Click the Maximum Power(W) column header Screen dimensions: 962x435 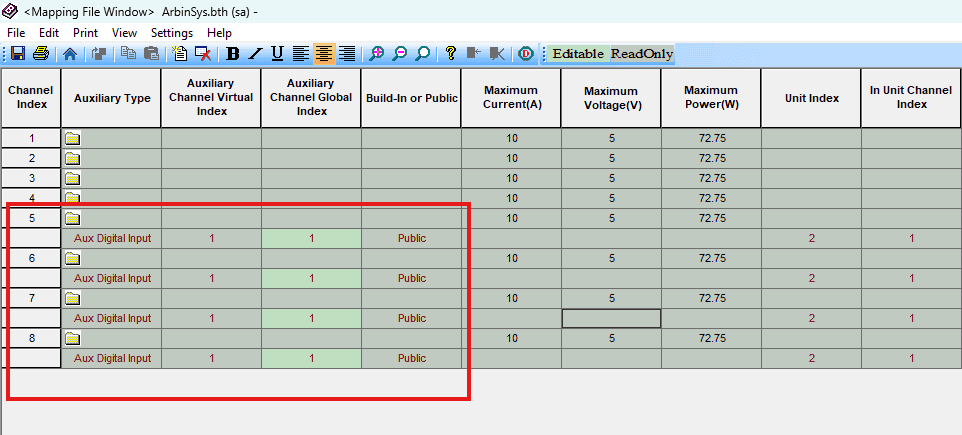click(x=711, y=98)
